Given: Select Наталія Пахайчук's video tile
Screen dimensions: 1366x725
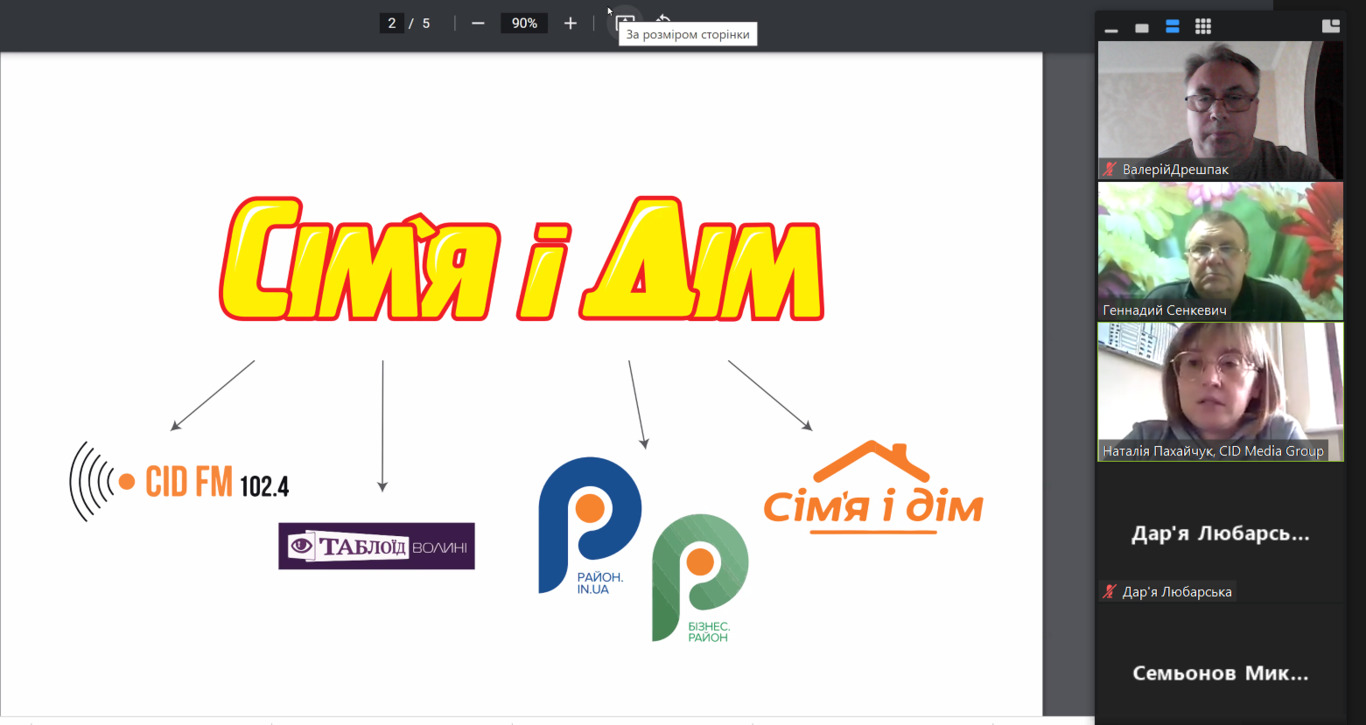Looking at the screenshot, I should coord(1220,392).
